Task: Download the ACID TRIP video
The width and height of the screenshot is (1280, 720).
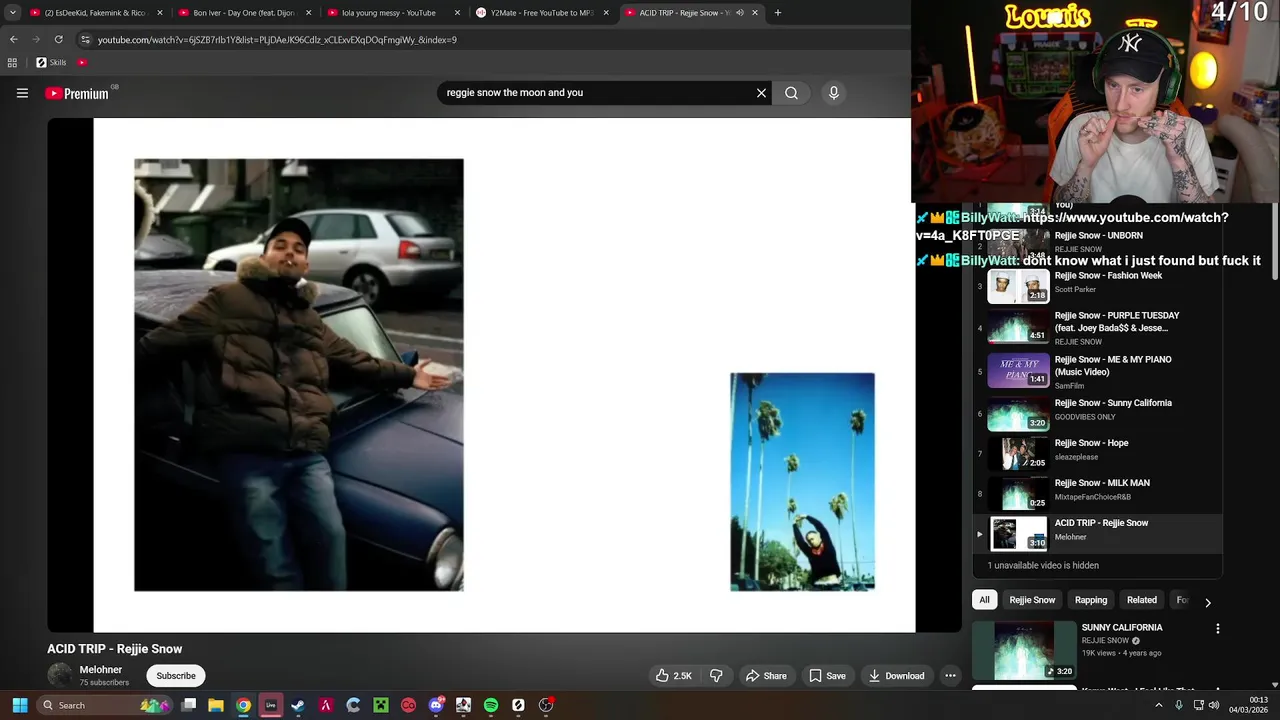Action: point(896,676)
